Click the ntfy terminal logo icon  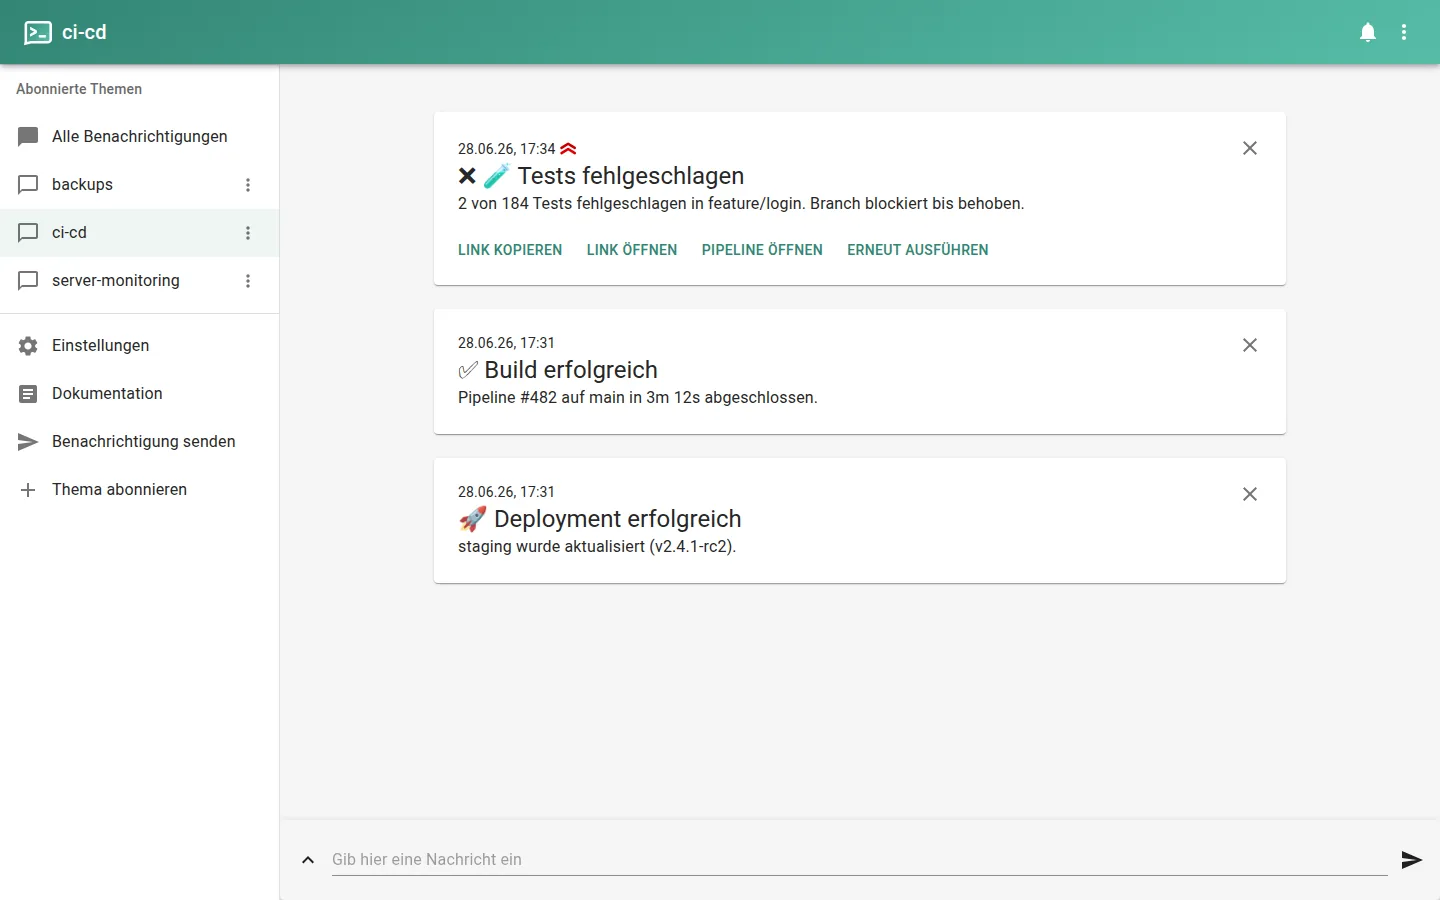click(x=38, y=33)
